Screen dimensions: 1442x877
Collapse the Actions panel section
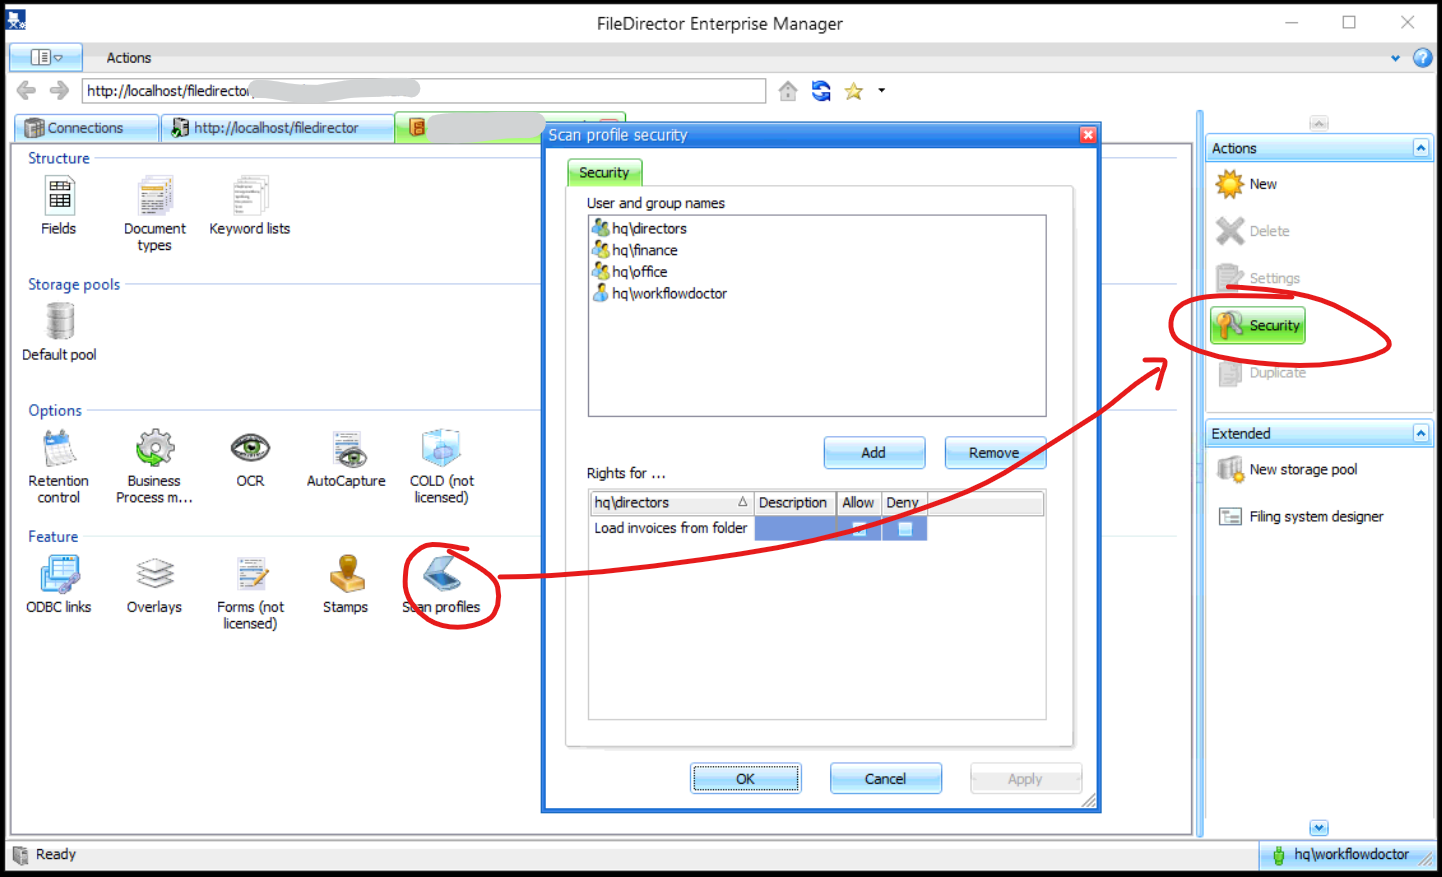point(1420,148)
